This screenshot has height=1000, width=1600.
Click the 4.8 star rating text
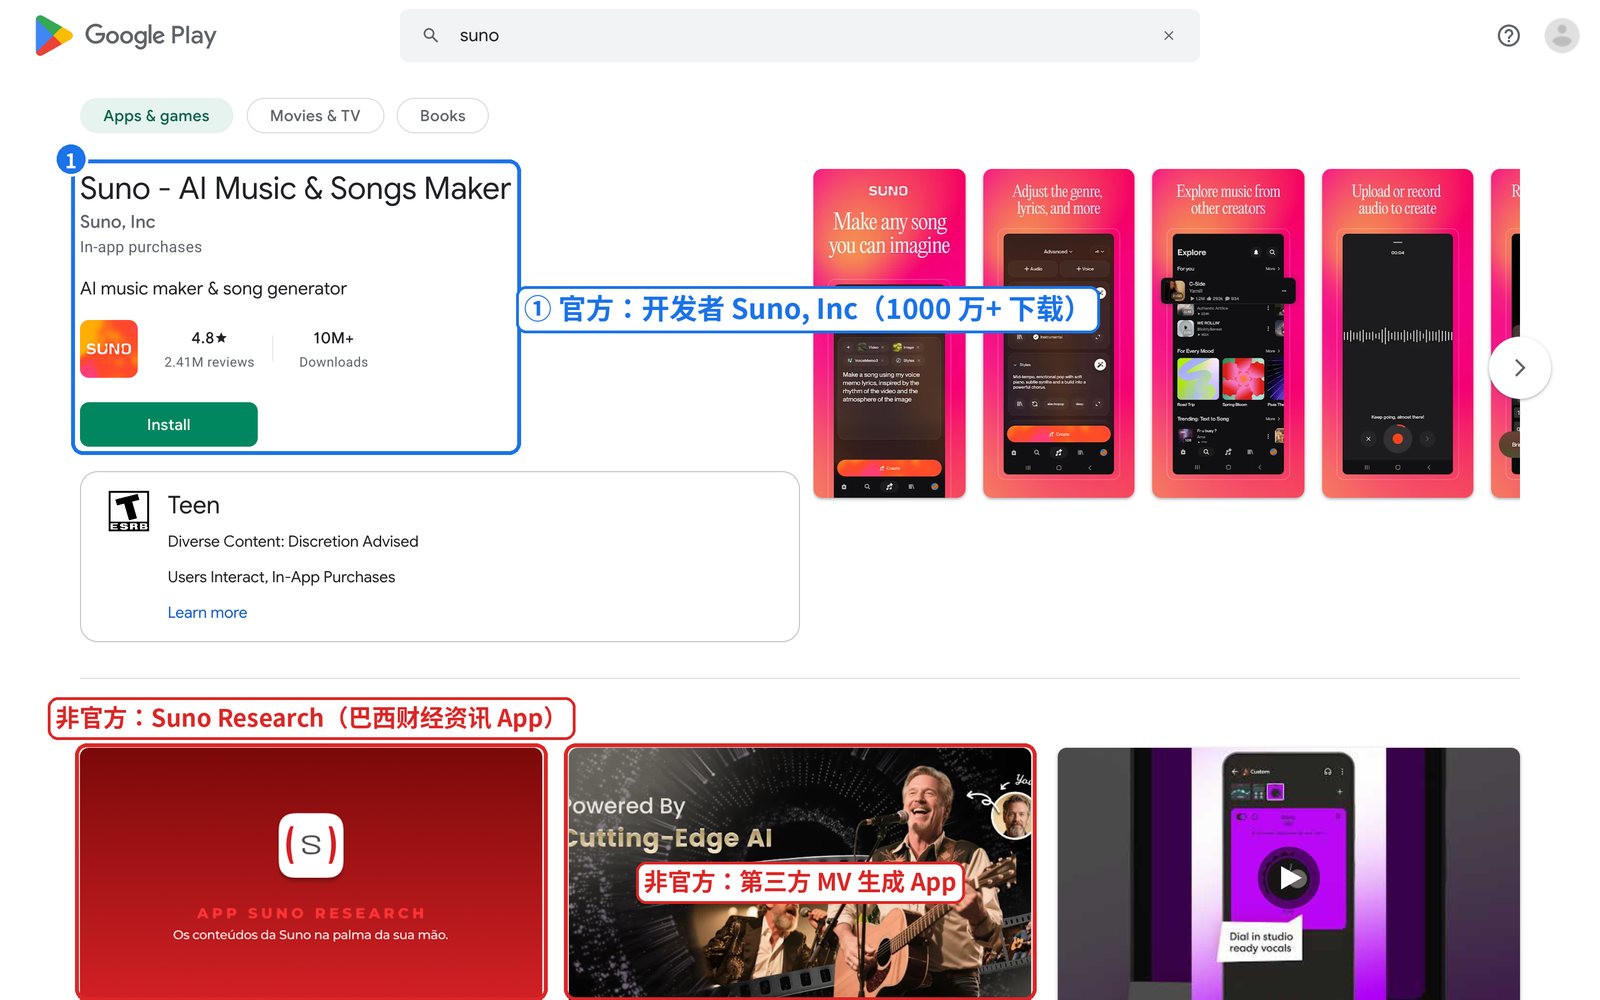pos(209,338)
